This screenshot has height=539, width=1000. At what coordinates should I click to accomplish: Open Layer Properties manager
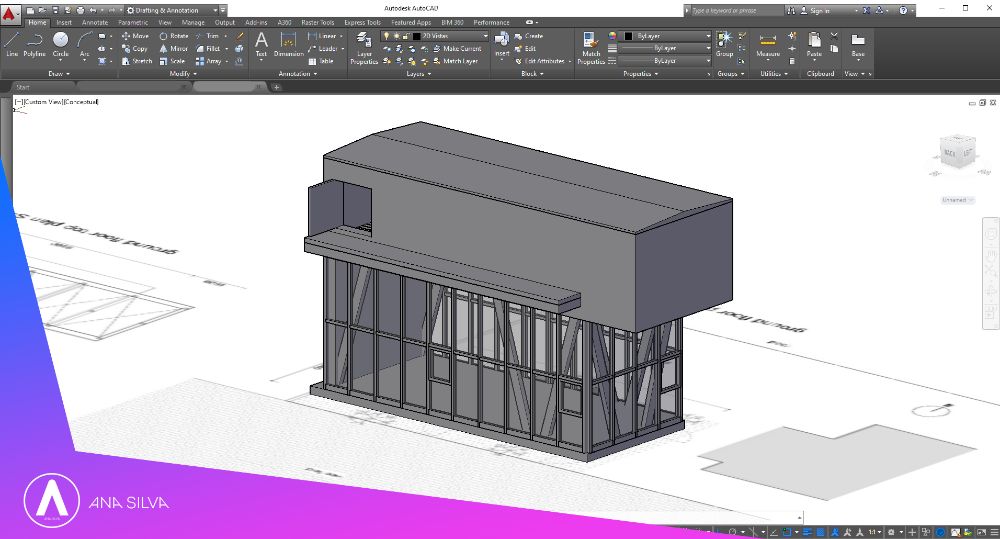coord(364,48)
